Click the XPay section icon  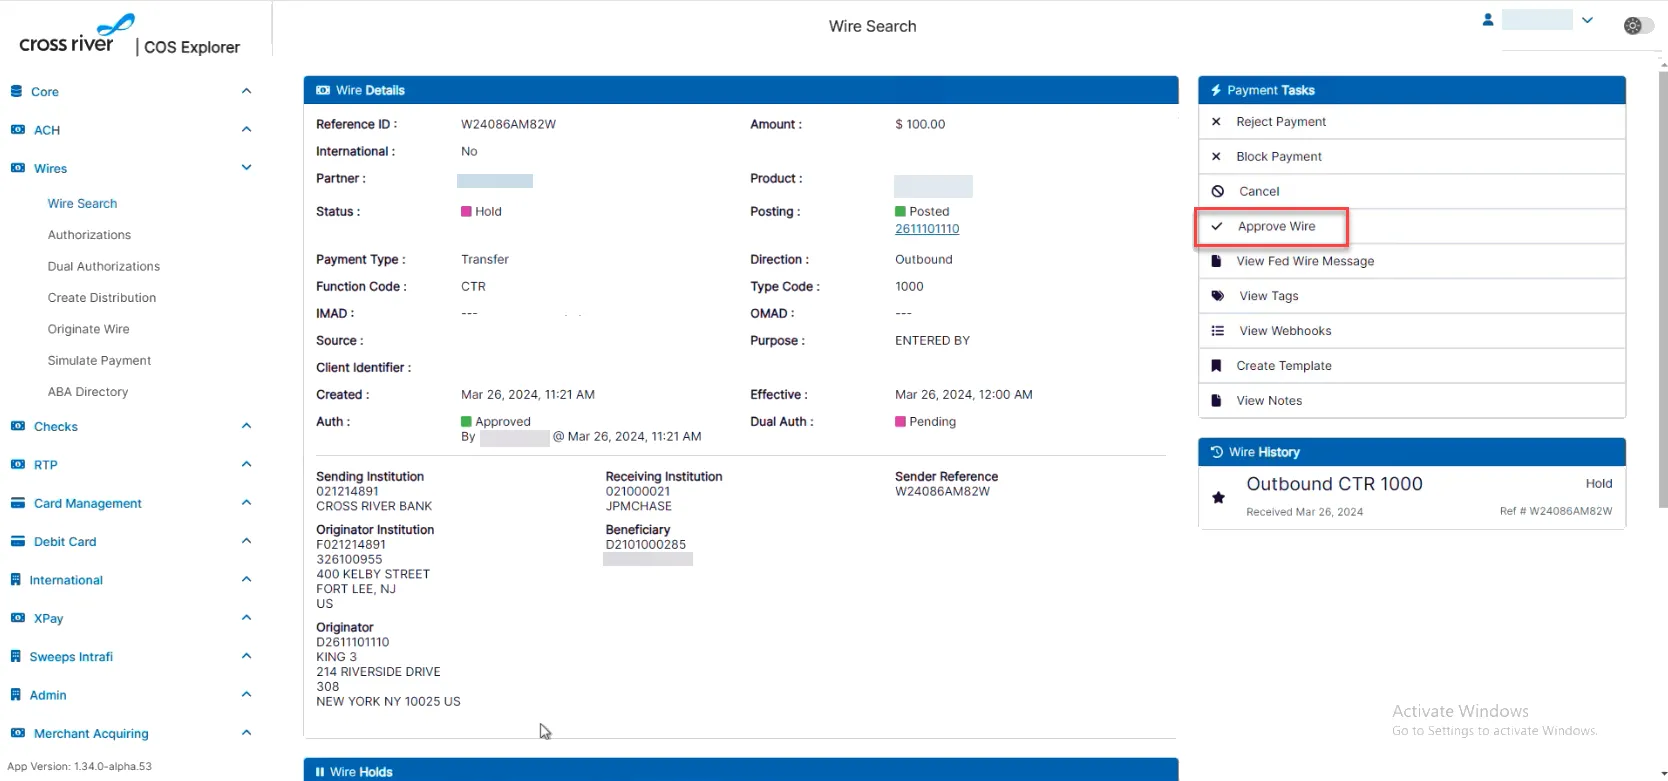[18, 618]
